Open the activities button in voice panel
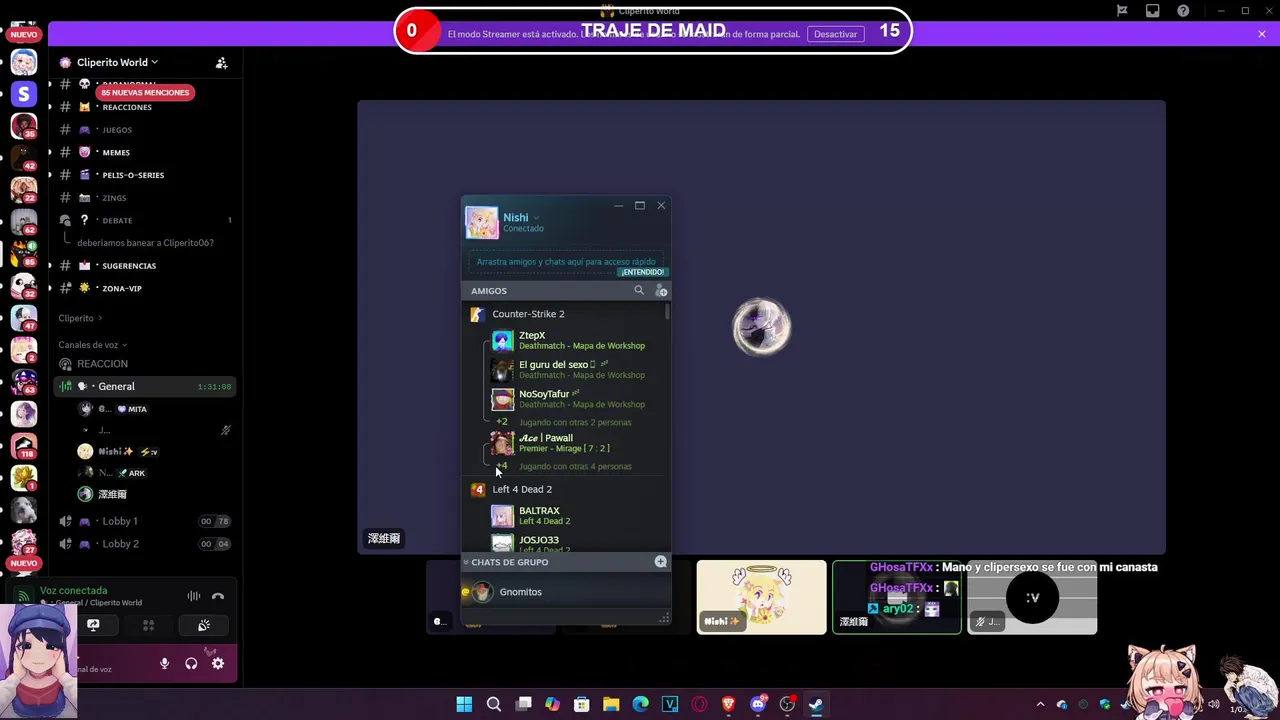The height and width of the screenshot is (720, 1280). [x=148, y=625]
